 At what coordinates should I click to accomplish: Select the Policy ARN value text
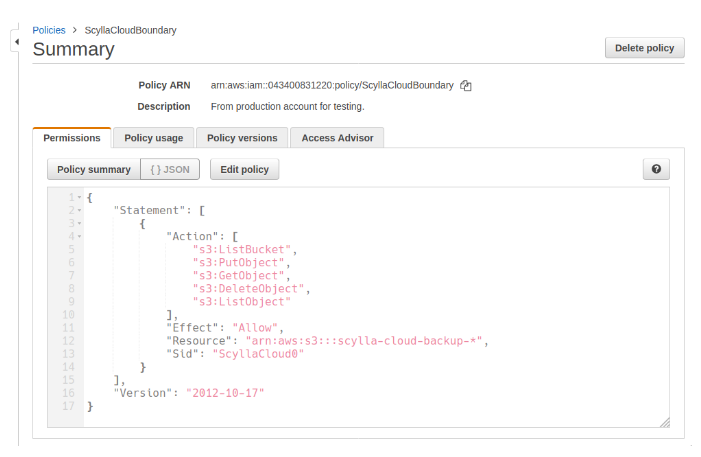coord(332,85)
